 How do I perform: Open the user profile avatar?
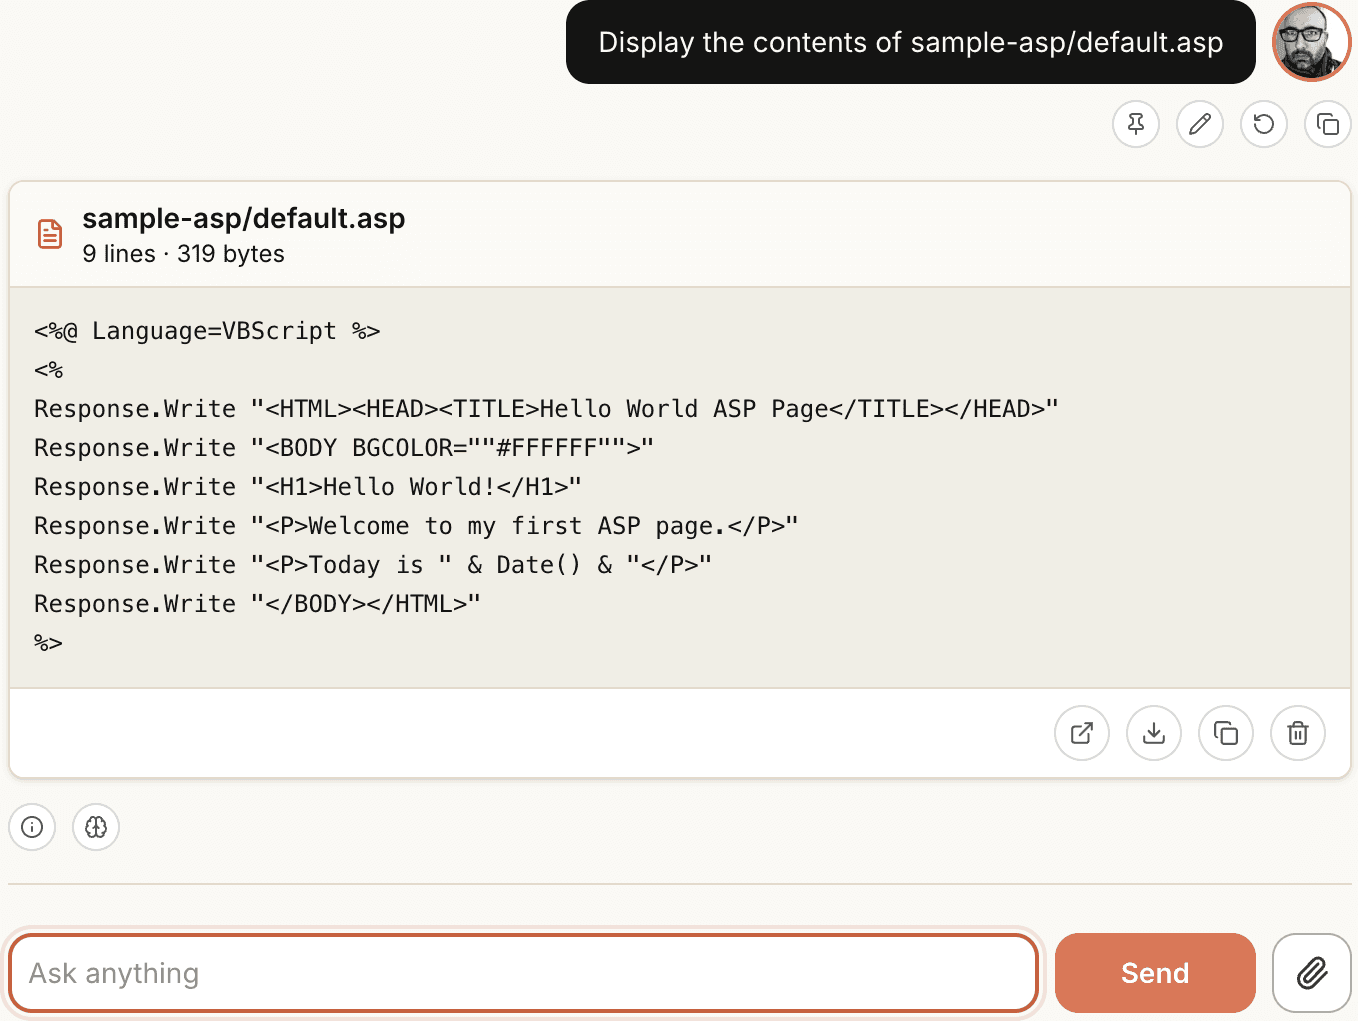(1312, 42)
